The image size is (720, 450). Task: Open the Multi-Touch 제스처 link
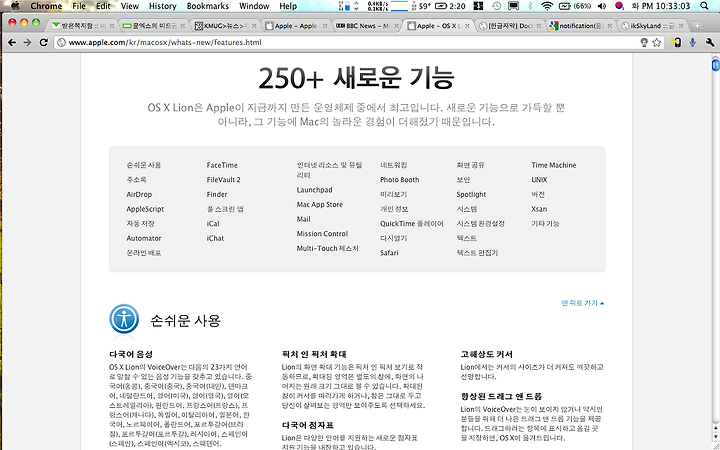pos(327,248)
